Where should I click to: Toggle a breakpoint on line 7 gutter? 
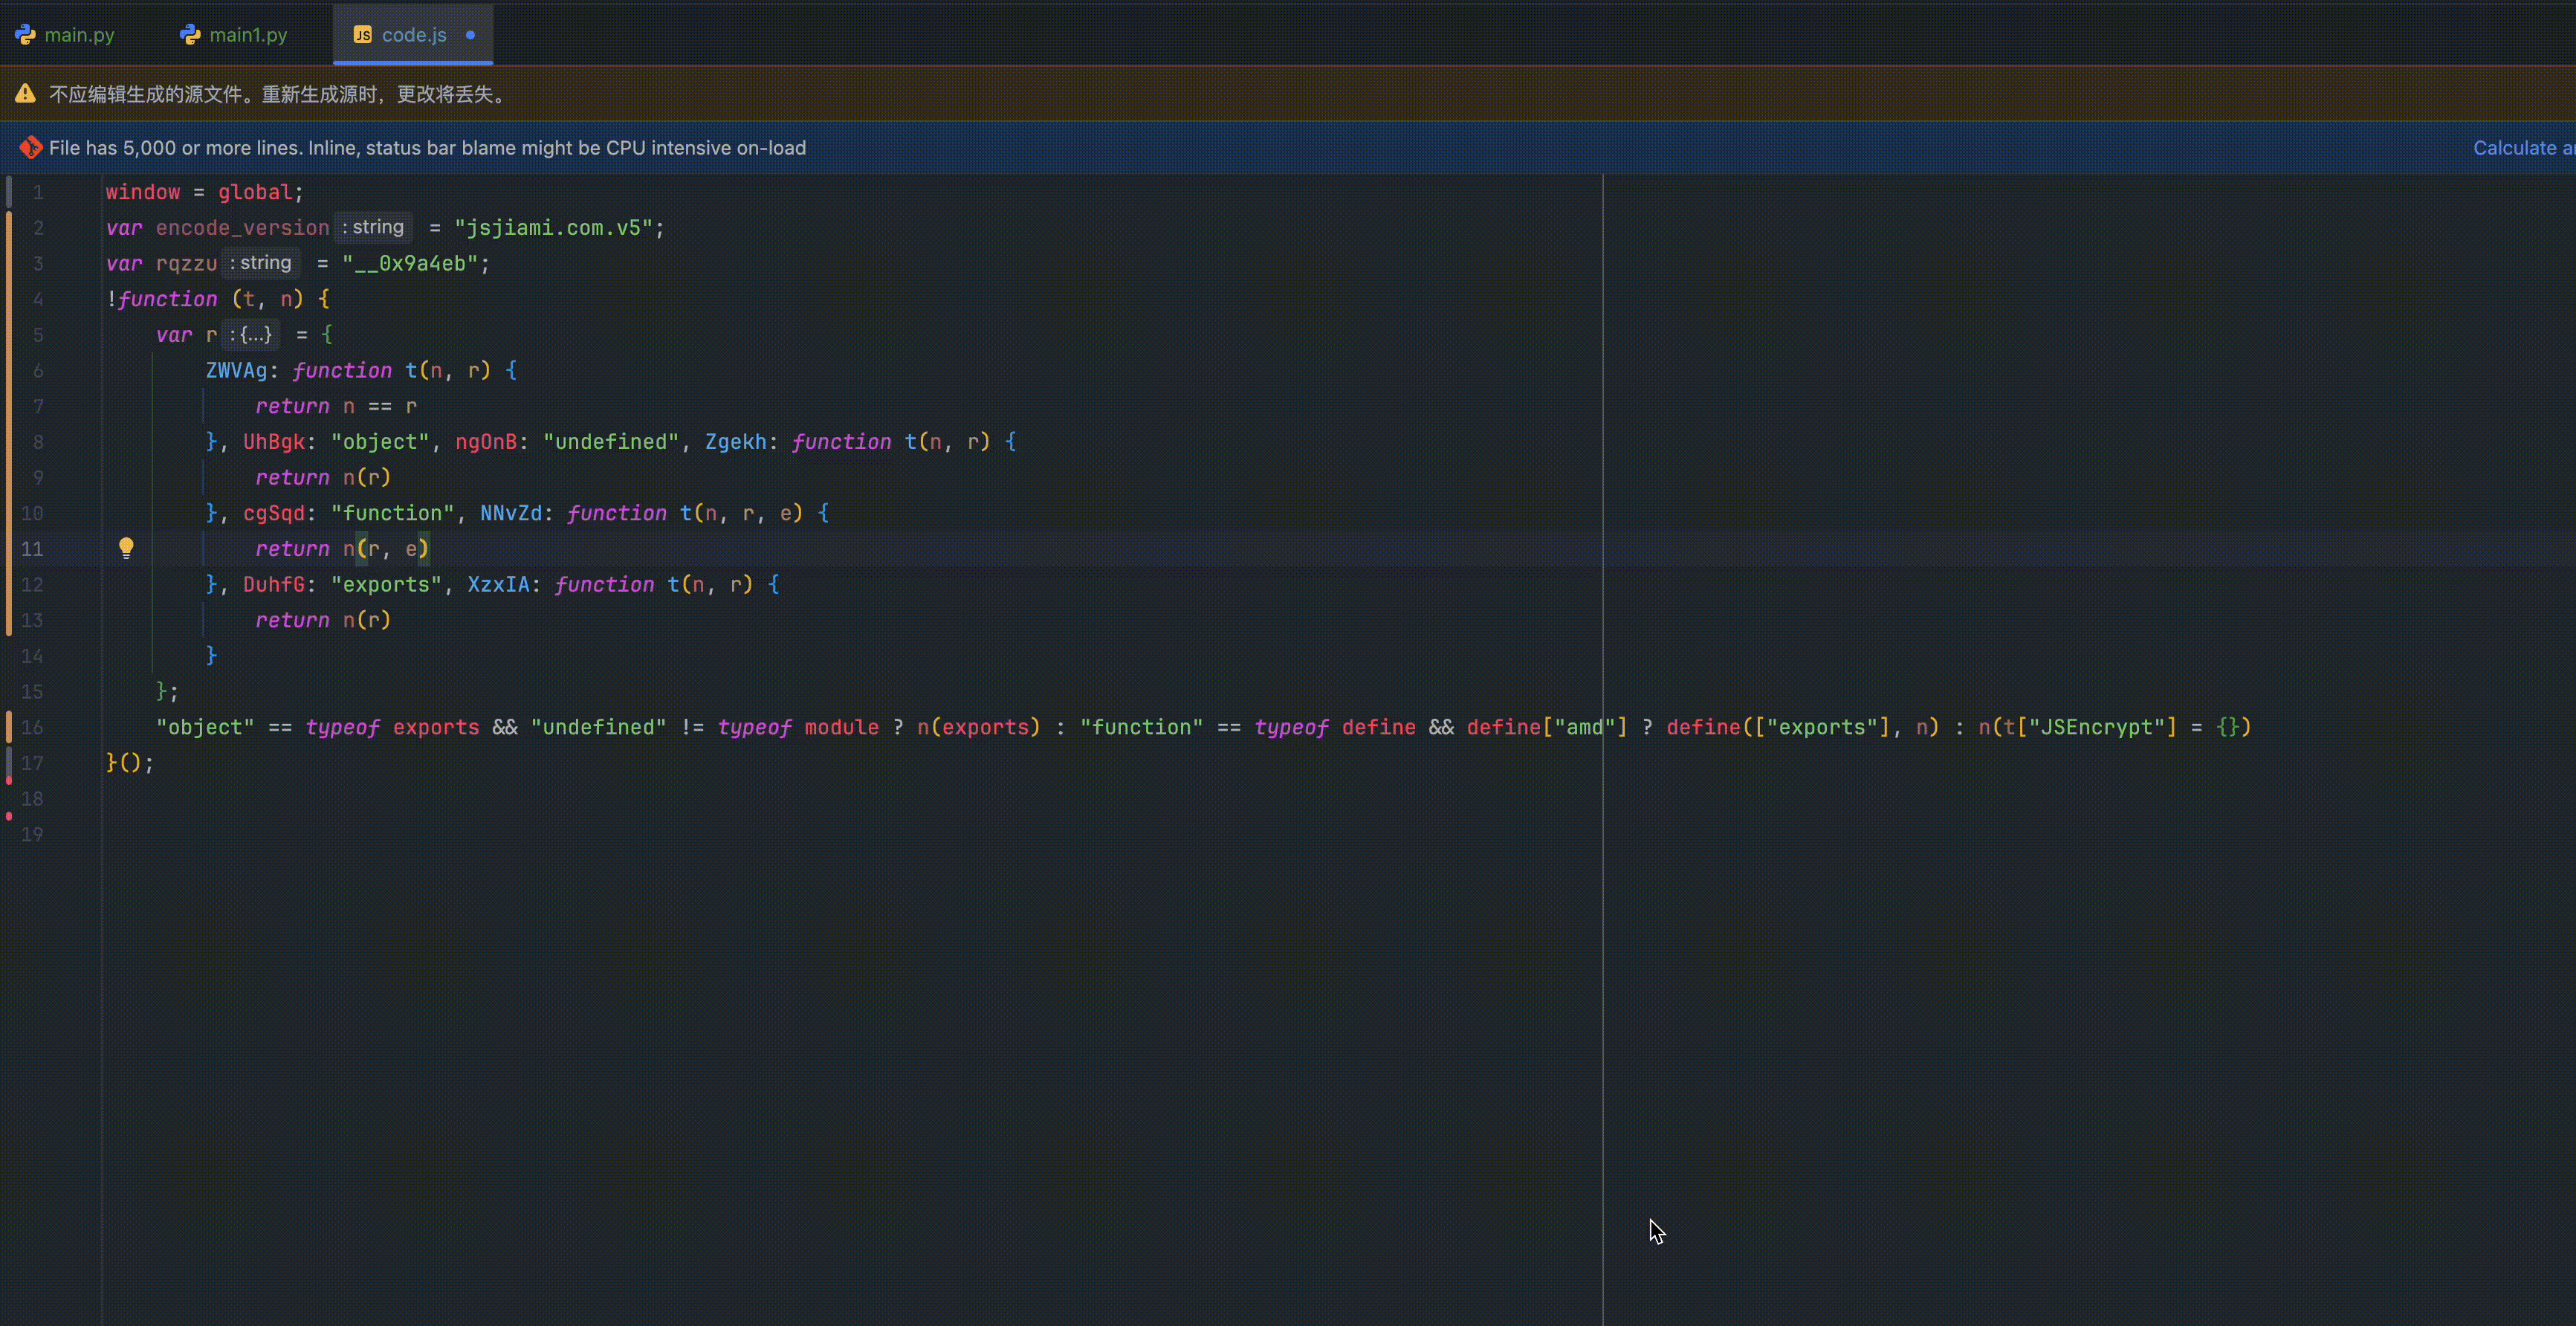coord(37,406)
